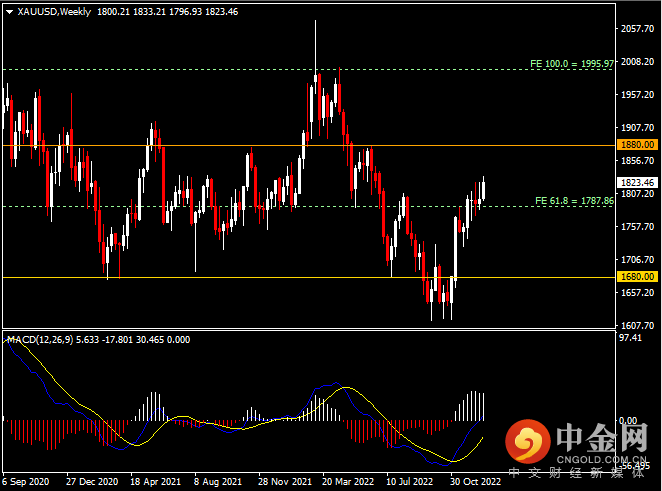Screen dimensions: 662x491
Task: Click the current price tag 1823.46
Action: (x=635, y=183)
